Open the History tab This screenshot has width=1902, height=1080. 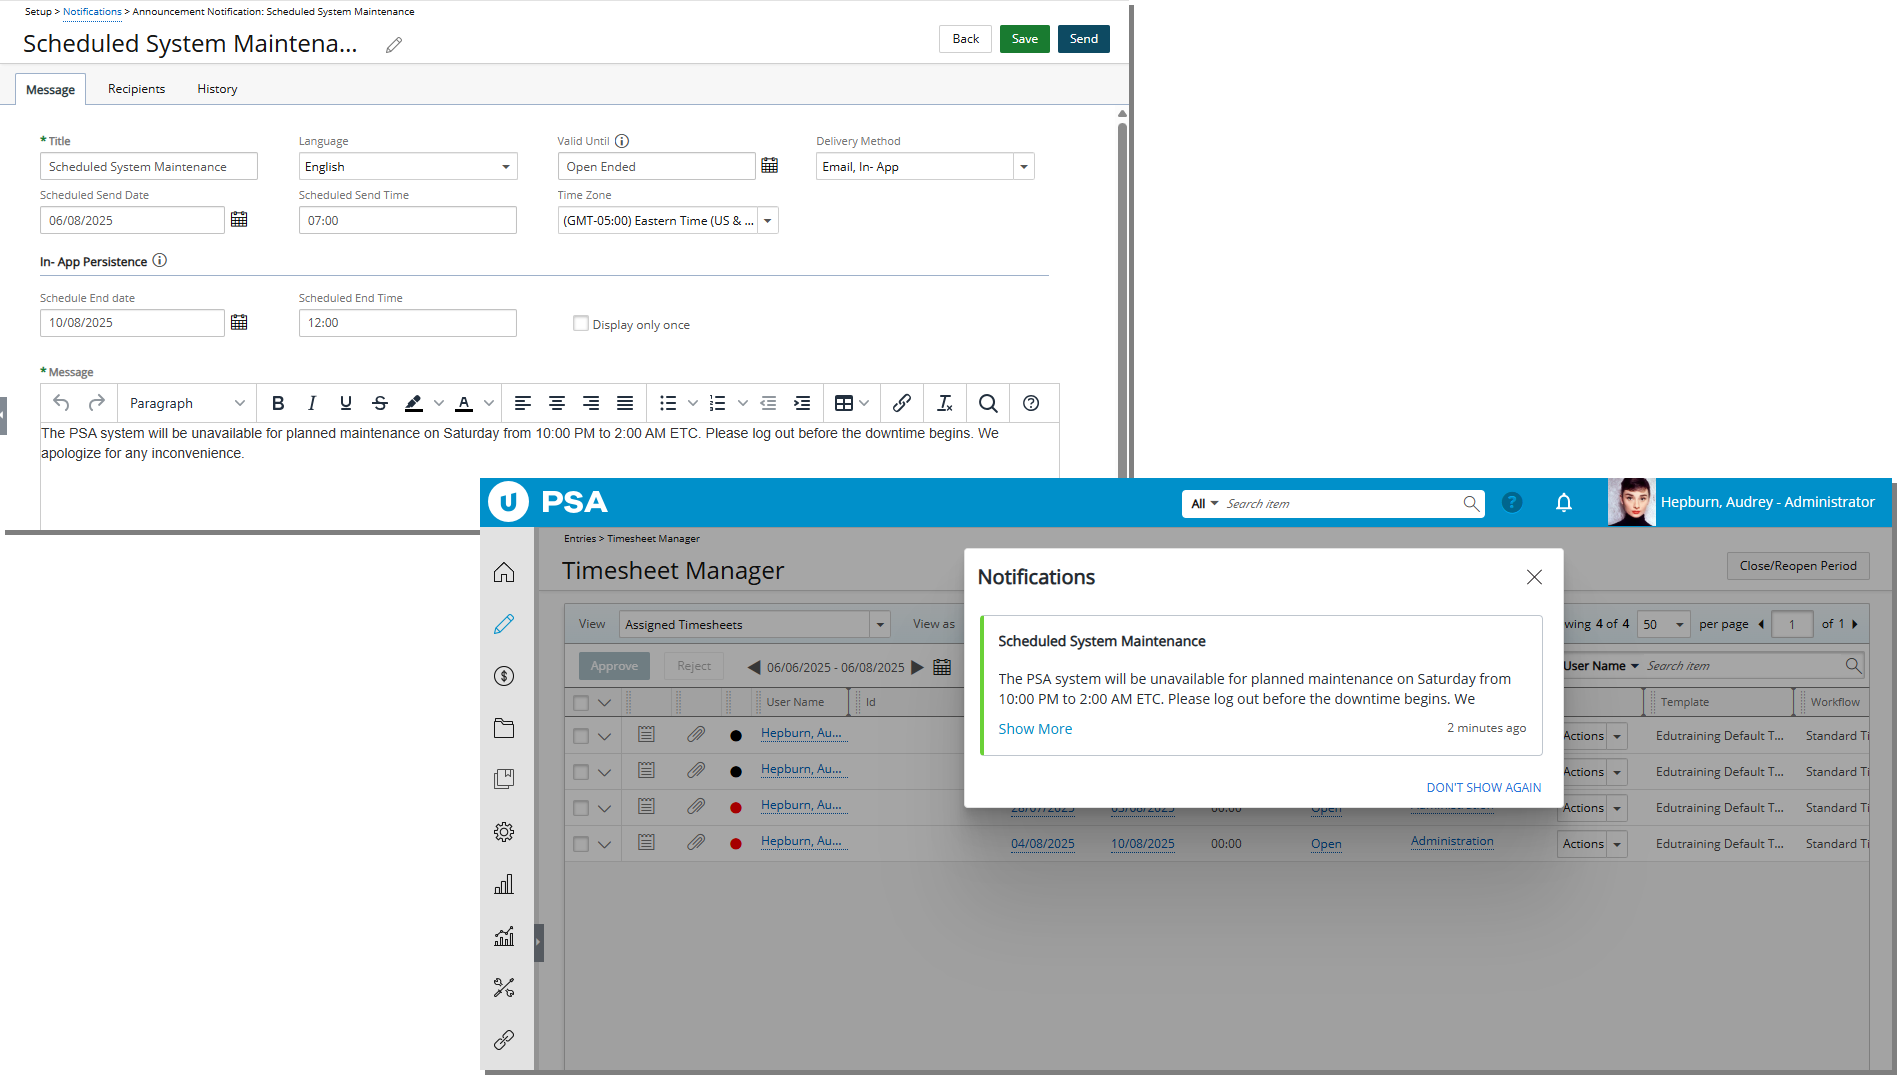click(216, 88)
